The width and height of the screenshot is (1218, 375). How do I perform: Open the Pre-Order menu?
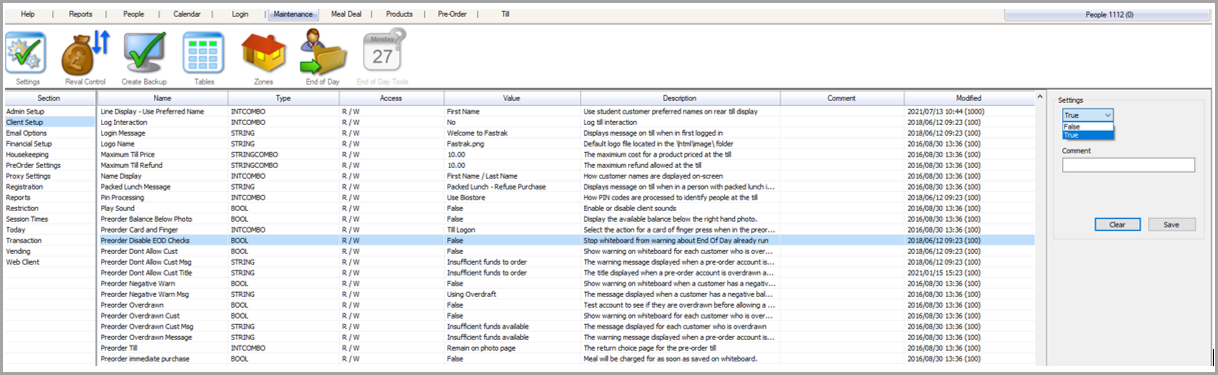tap(452, 15)
